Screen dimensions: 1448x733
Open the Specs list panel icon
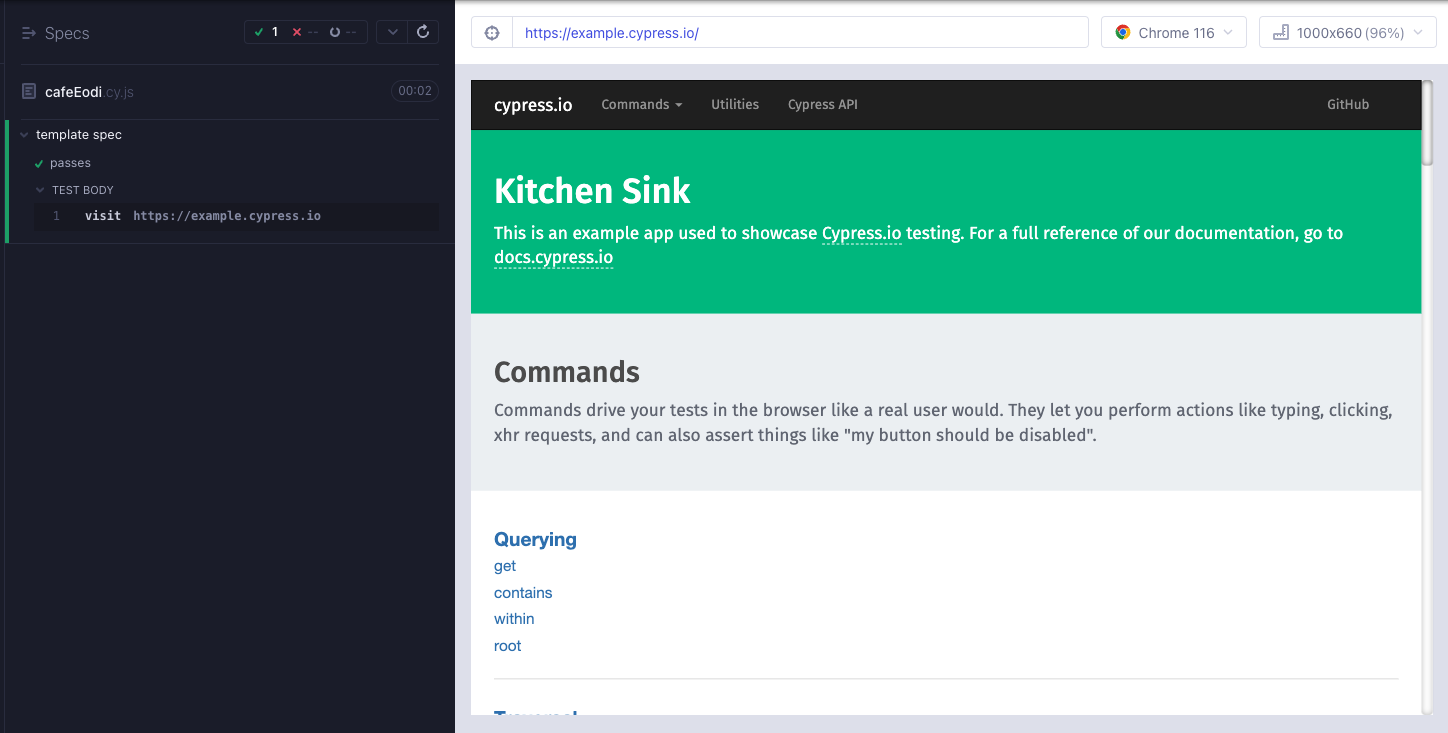tap(29, 33)
